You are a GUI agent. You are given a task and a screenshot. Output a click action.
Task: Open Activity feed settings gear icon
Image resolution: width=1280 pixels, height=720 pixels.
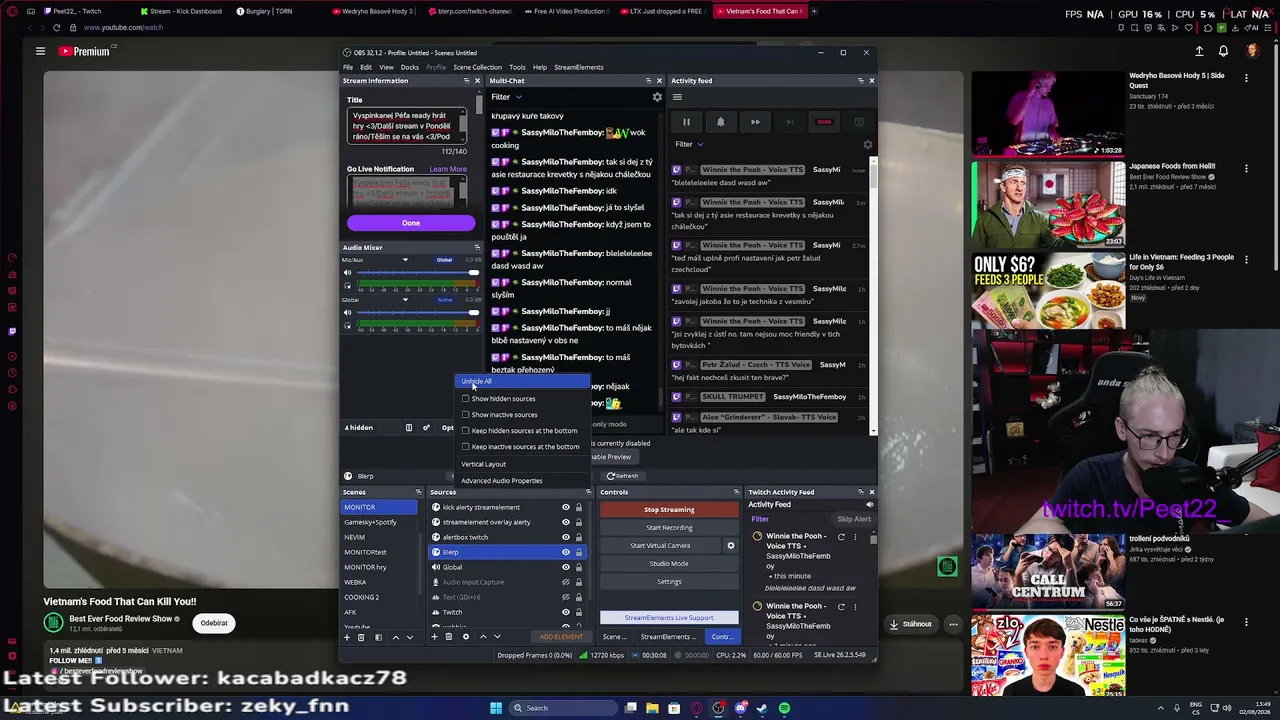tap(867, 145)
